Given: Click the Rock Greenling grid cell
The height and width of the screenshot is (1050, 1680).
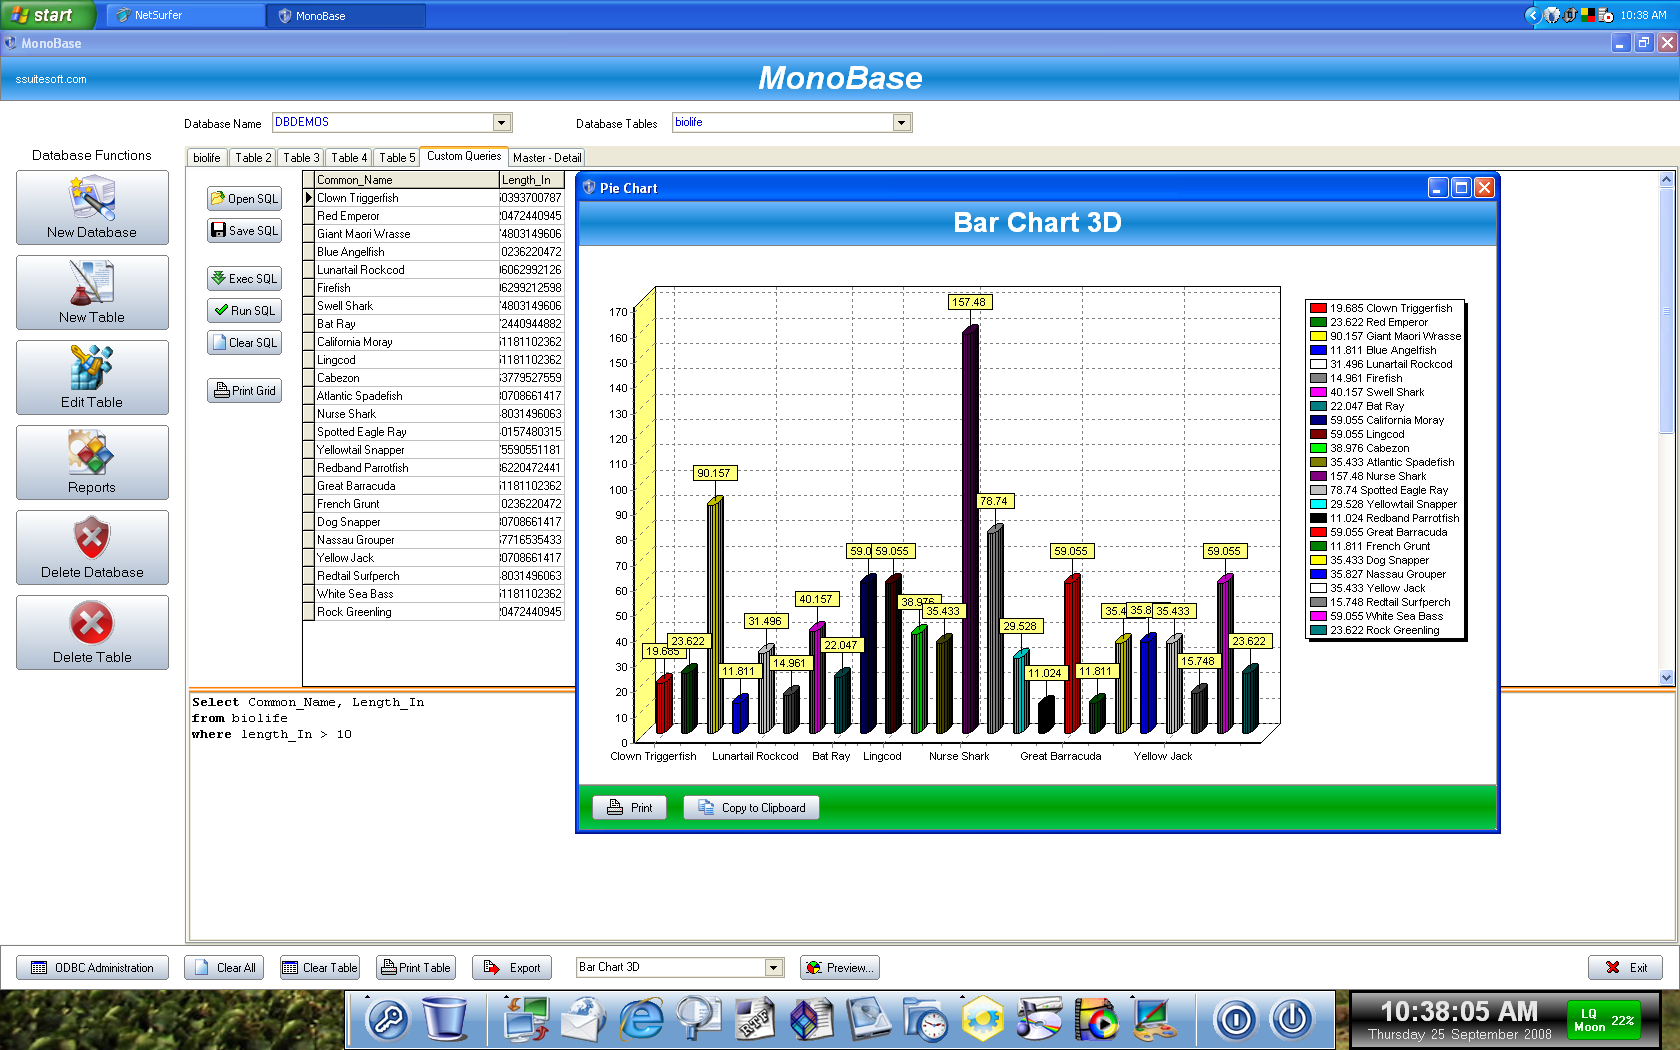Looking at the screenshot, I should coord(407,612).
